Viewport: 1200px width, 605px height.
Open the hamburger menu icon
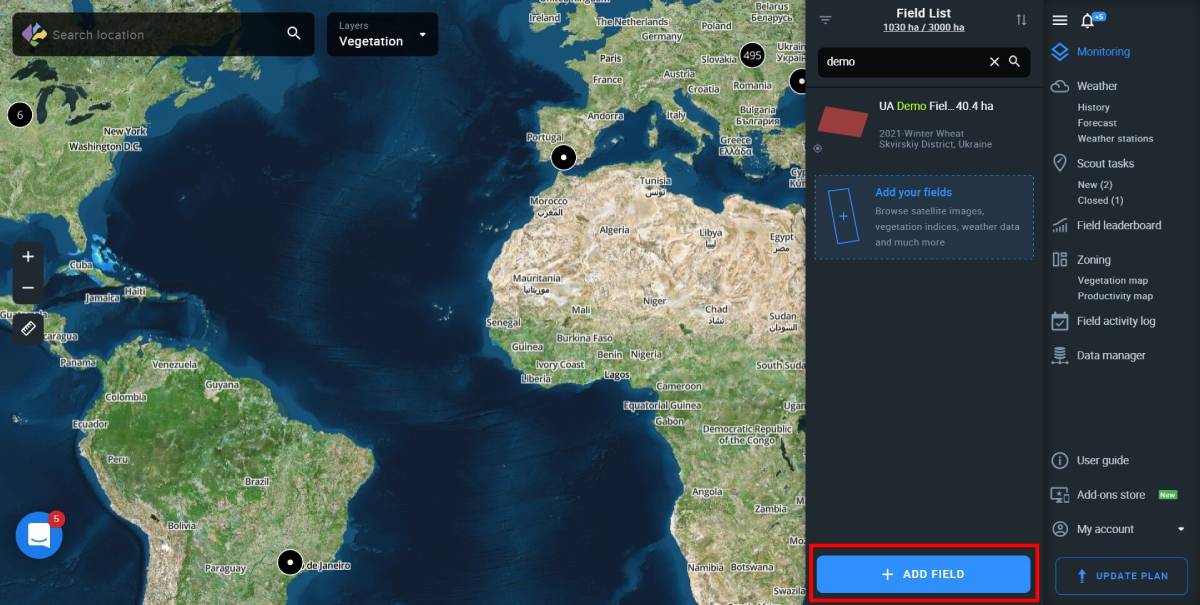tap(1060, 21)
